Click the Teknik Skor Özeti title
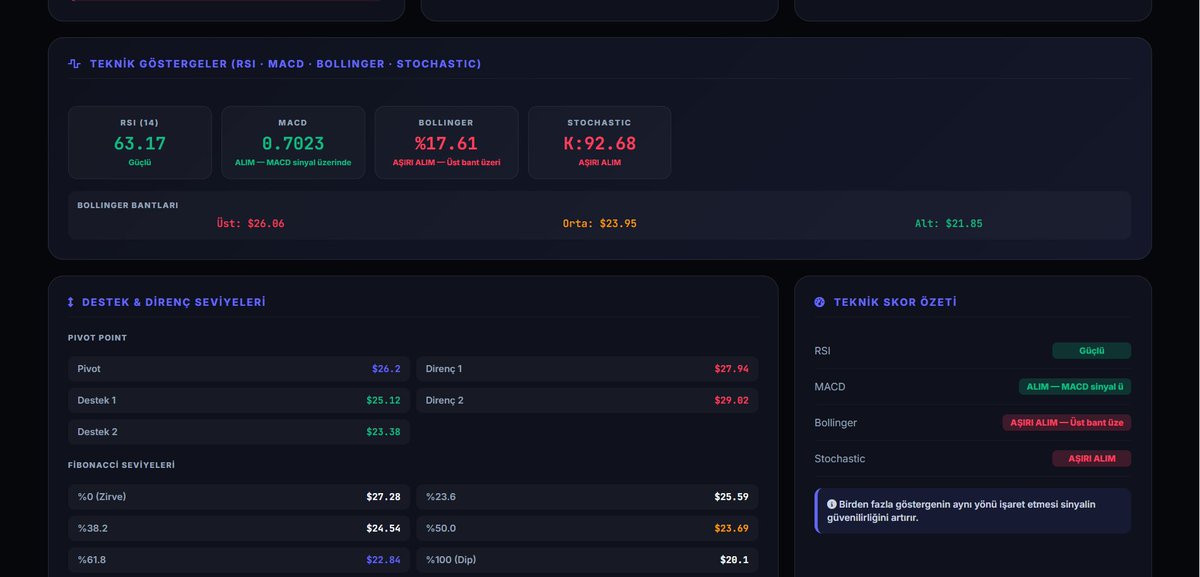Screen dimensions: 1200x577 pyautogui.click(x=895, y=302)
